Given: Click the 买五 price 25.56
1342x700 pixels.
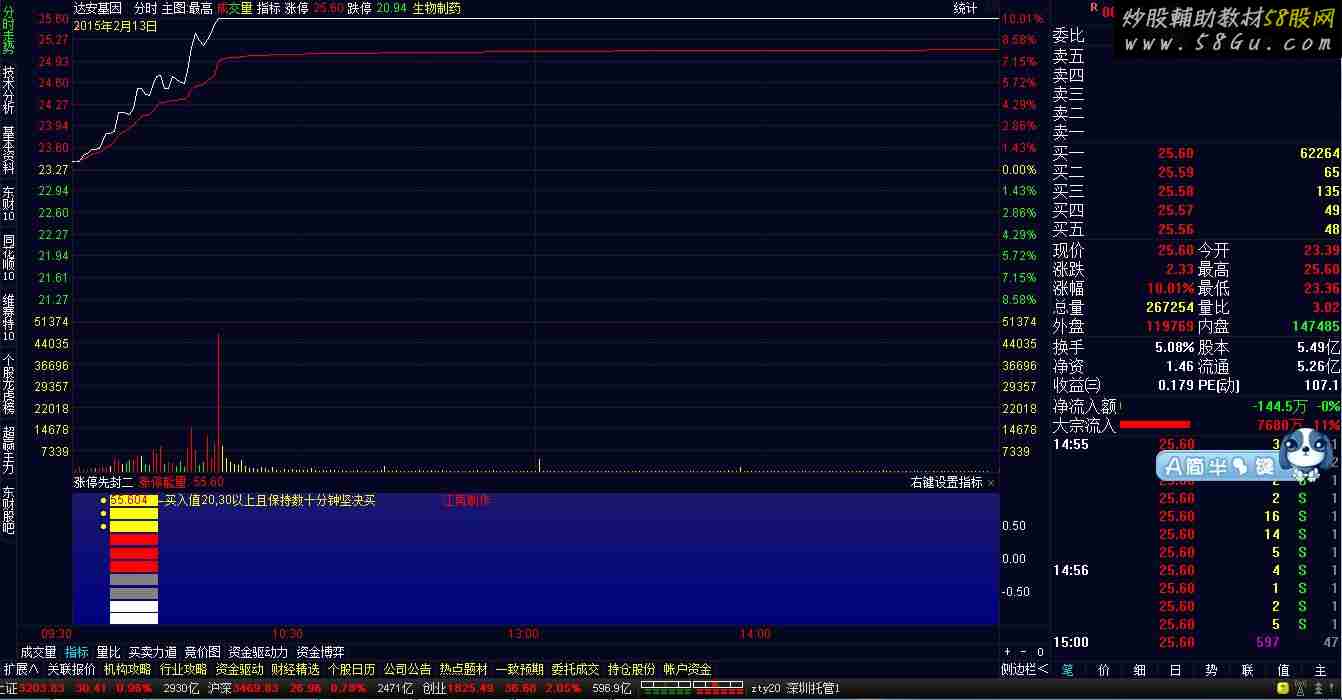Looking at the screenshot, I should pyautogui.click(x=1176, y=229).
